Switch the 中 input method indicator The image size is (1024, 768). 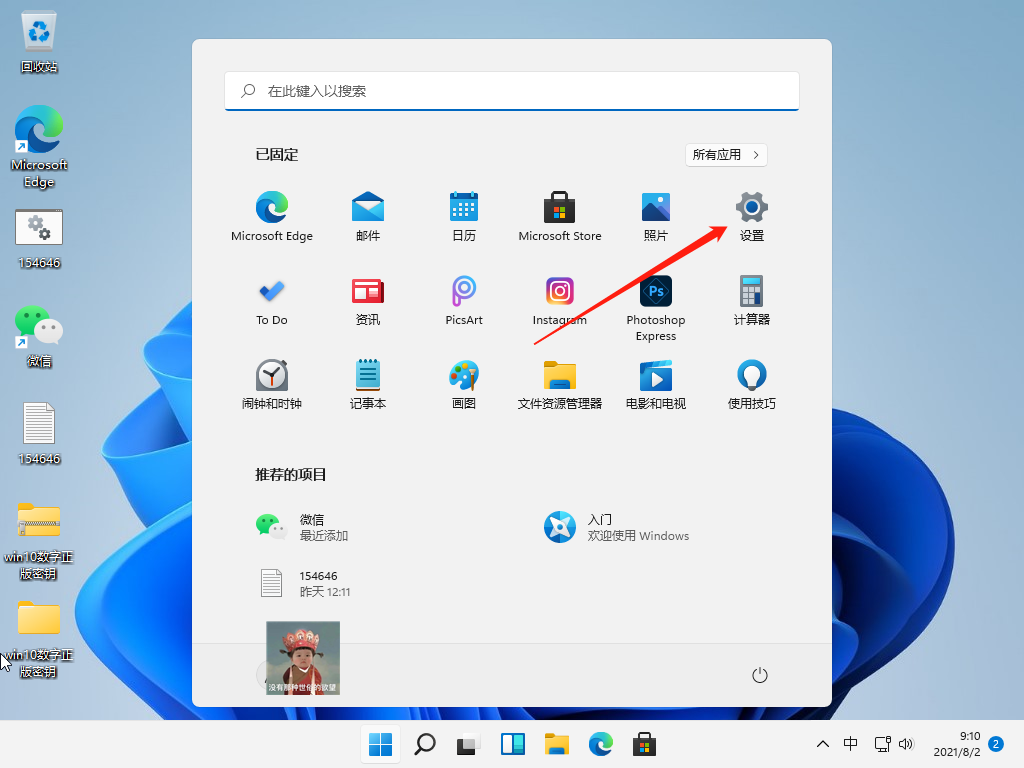pyautogui.click(x=850, y=744)
